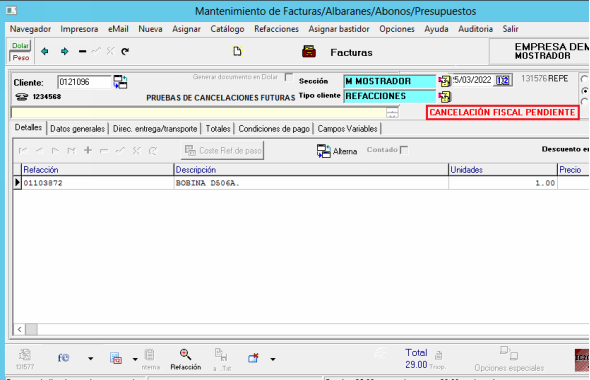This screenshot has width=590, height=380.
Task: Open client lookup icon beside Cliente field
Action: coord(120,82)
